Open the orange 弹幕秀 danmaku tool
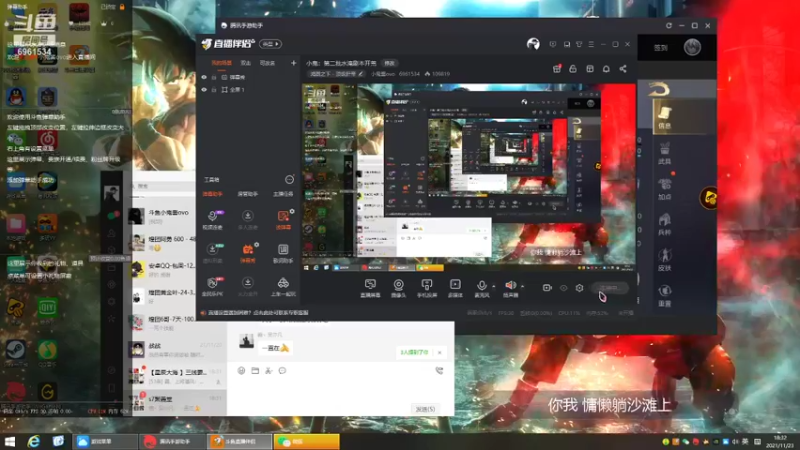Screen dimensions: 800x450 (x=247, y=253)
